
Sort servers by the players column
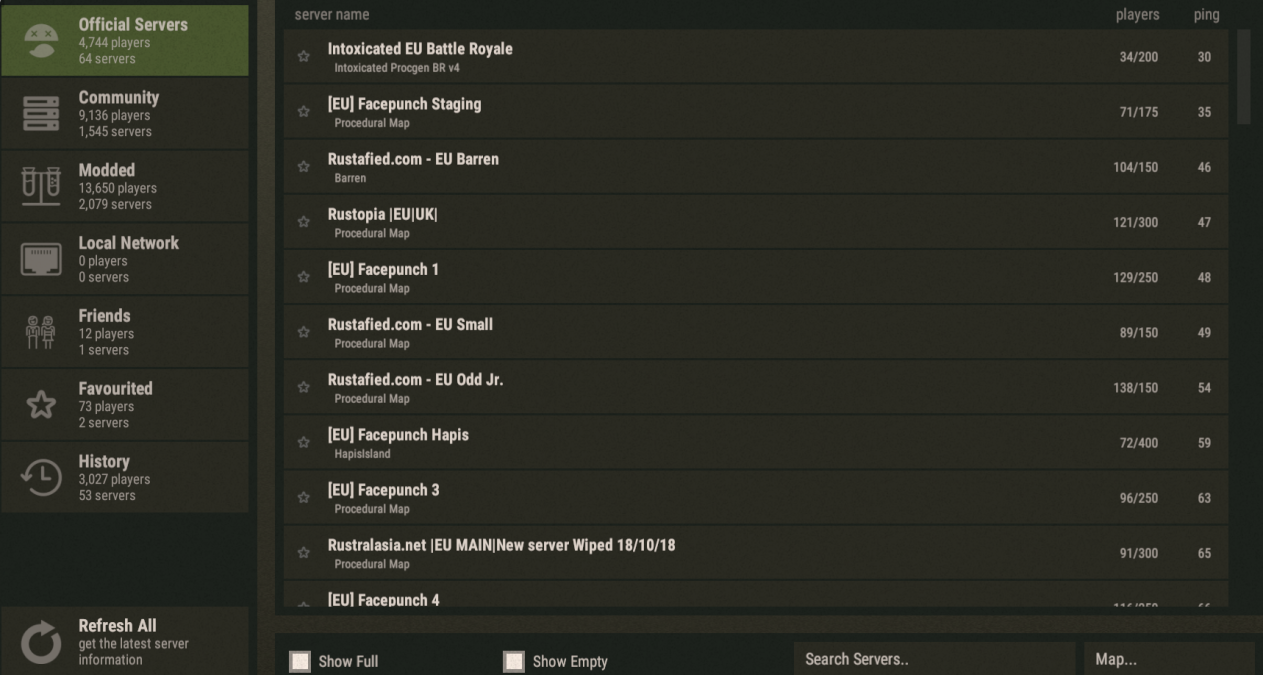click(1137, 15)
